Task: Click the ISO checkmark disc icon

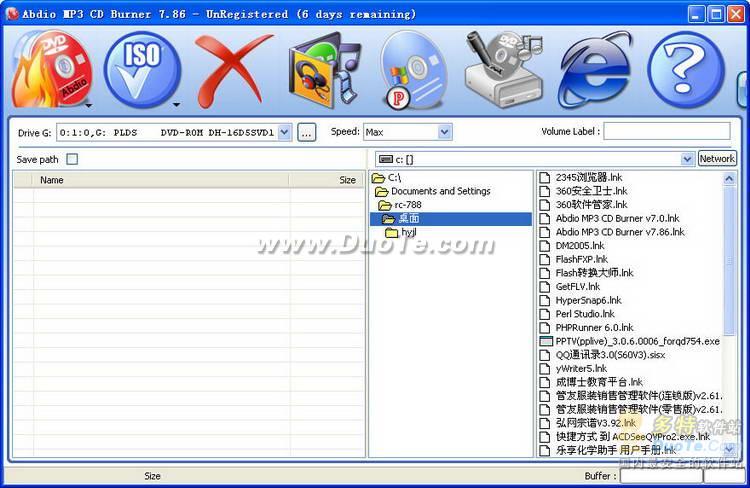Action: pos(141,68)
